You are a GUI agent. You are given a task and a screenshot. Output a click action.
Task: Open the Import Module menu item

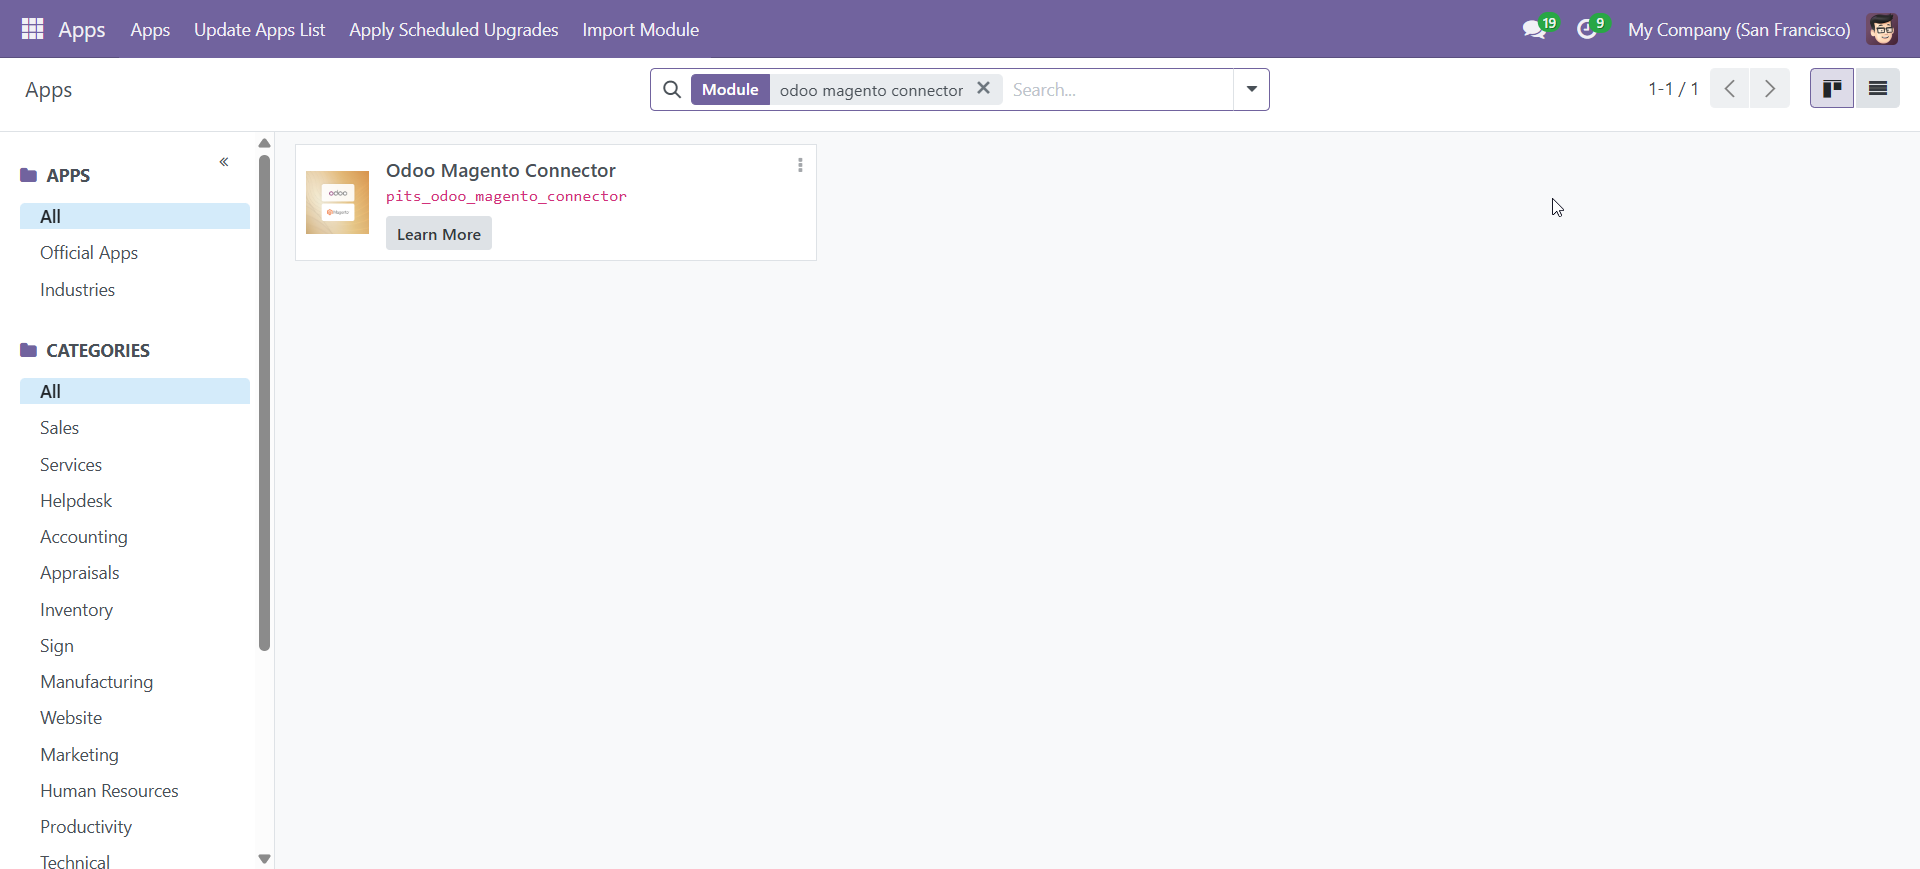point(640,30)
